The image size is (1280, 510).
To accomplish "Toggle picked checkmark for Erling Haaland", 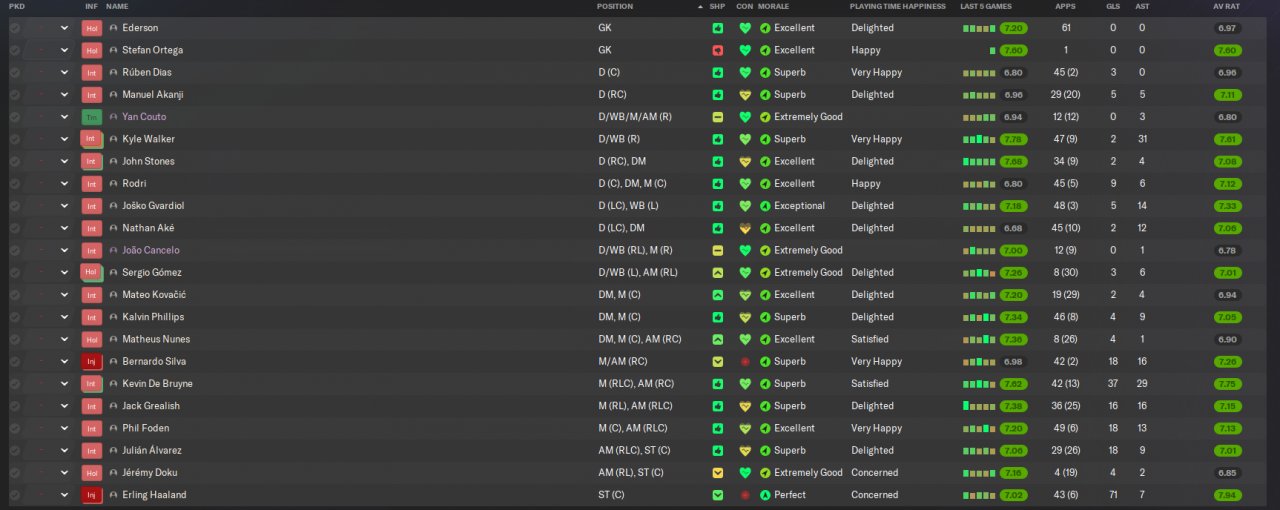I will (14, 495).
